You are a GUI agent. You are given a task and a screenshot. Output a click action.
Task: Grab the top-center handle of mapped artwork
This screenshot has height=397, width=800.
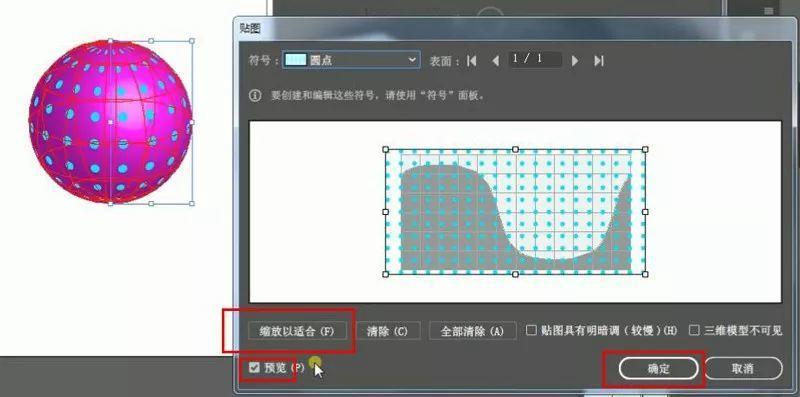[515, 149]
